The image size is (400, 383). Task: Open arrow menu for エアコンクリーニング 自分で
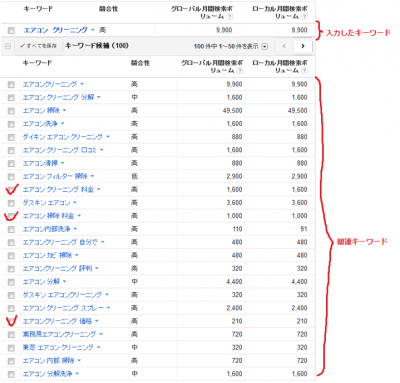102,242
